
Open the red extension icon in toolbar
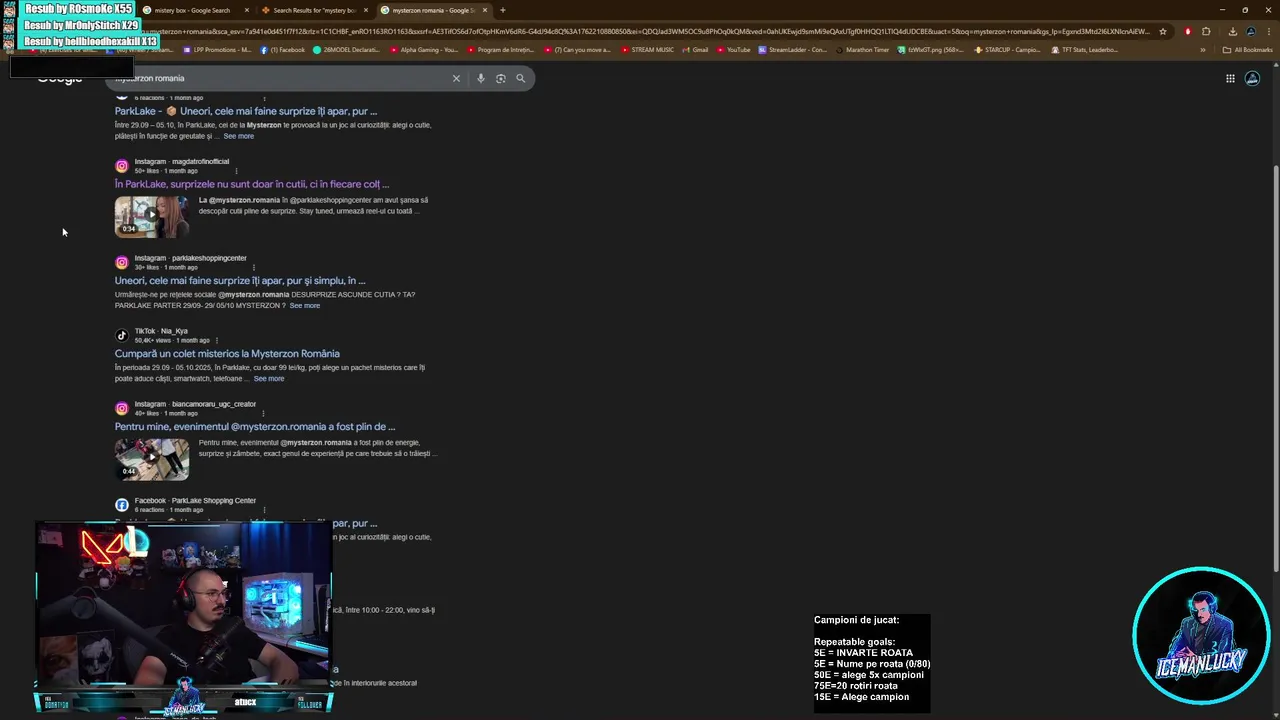coord(1188,31)
